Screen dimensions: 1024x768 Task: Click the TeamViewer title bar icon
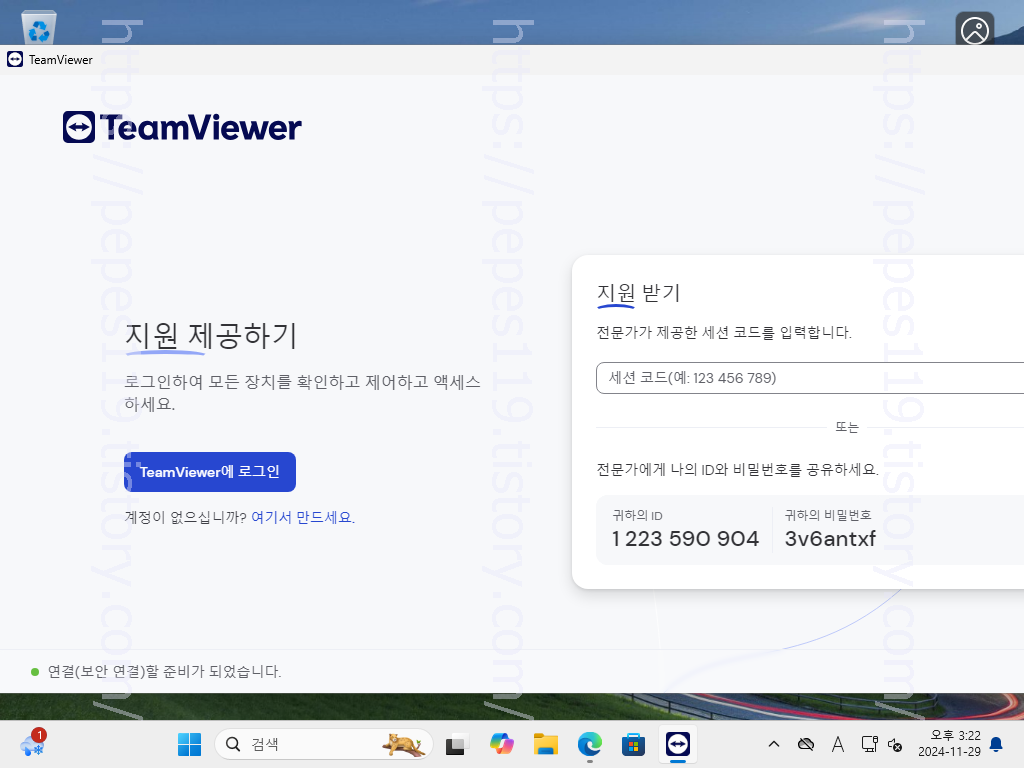pos(15,59)
